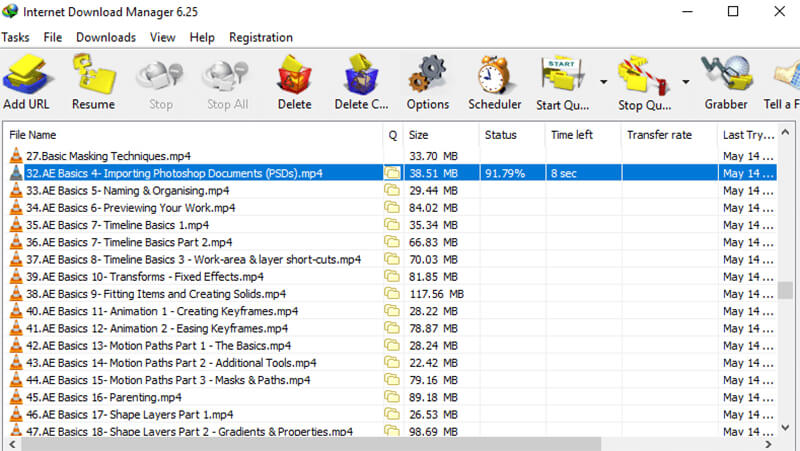Open the Downloads menu
The image size is (800, 451).
click(x=106, y=37)
